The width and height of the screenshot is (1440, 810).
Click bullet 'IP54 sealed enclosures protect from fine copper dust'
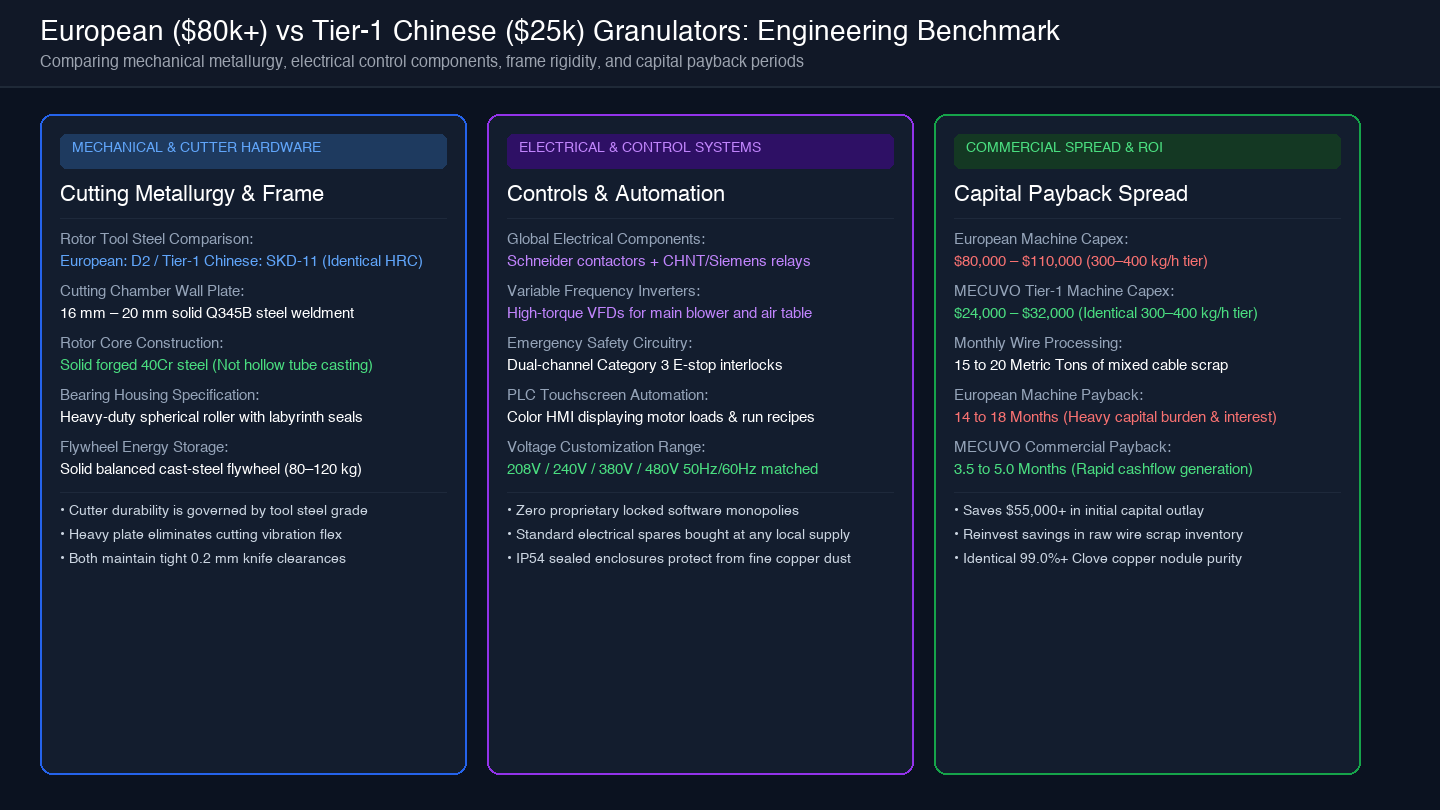[x=679, y=559]
